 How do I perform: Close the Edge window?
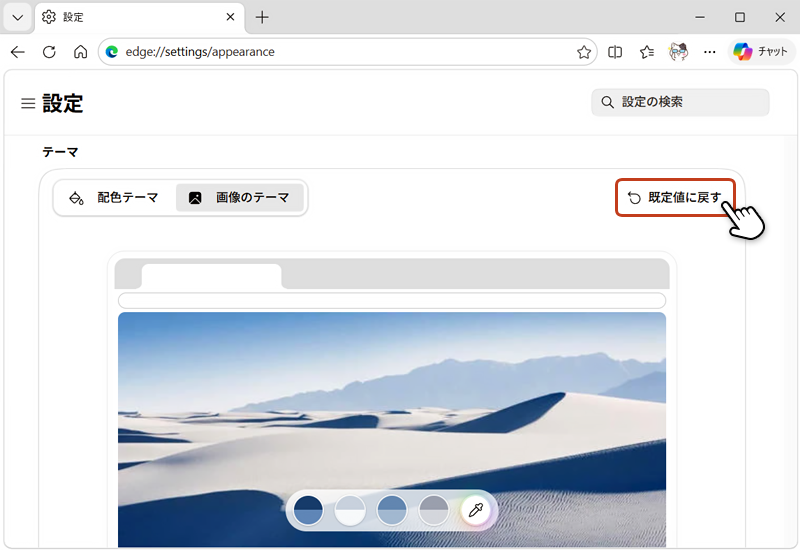click(x=780, y=17)
